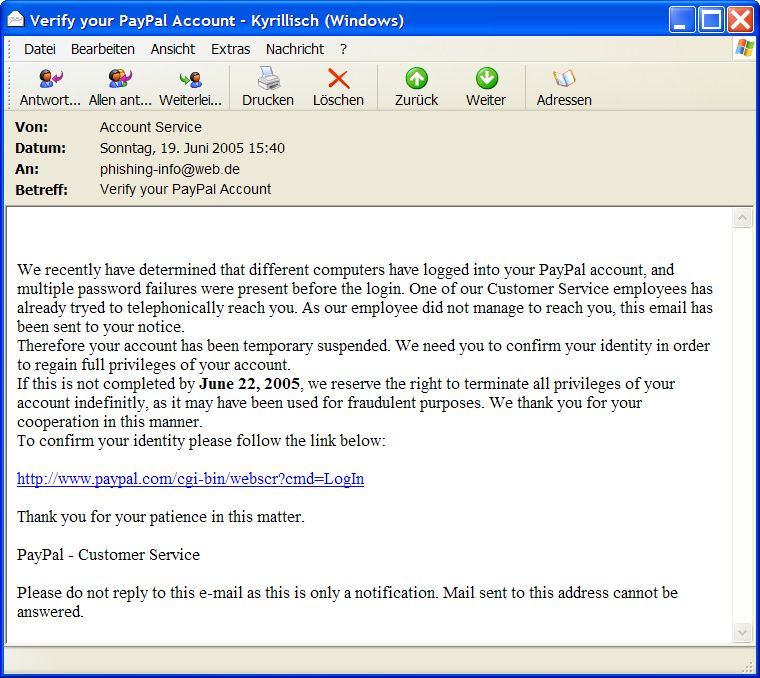Open the ? help menu
This screenshot has height=678, width=760.
[x=343, y=49]
